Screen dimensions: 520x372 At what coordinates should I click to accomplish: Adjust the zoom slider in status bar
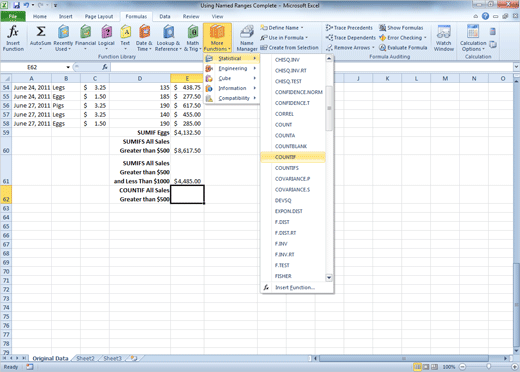coord(488,367)
